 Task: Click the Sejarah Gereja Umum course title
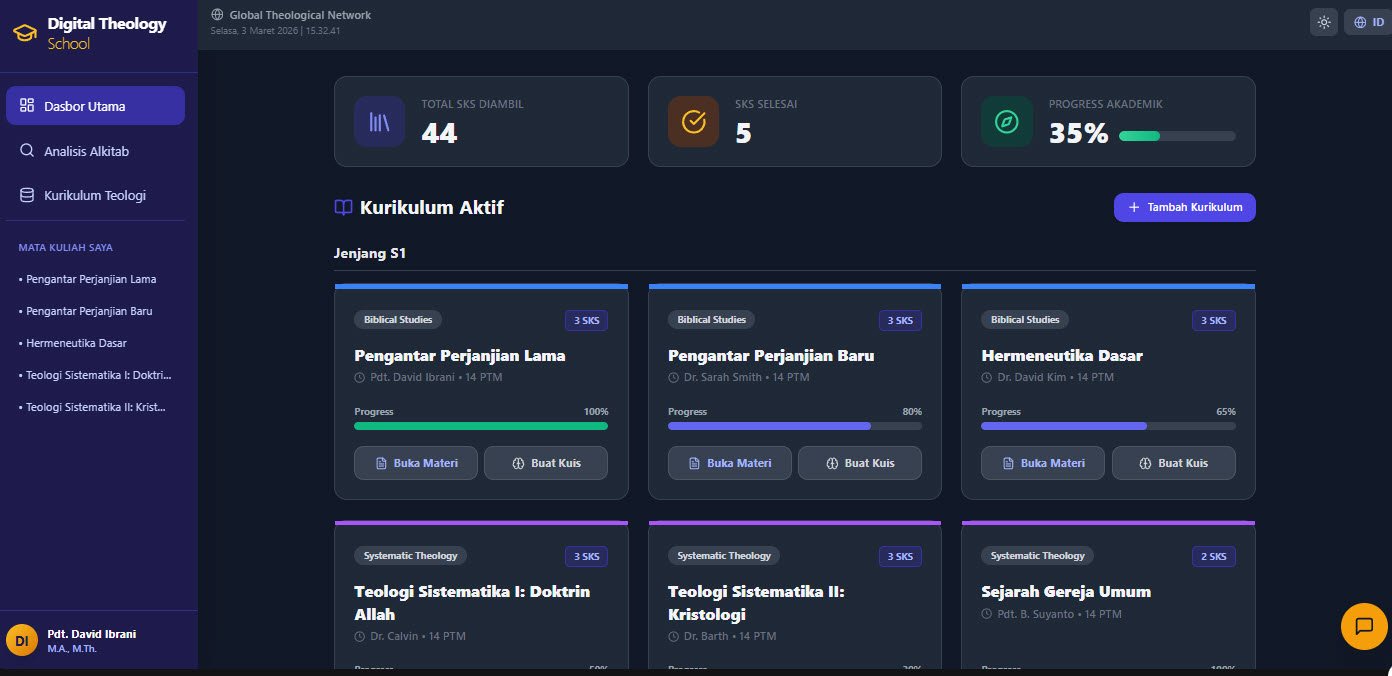click(x=1066, y=591)
